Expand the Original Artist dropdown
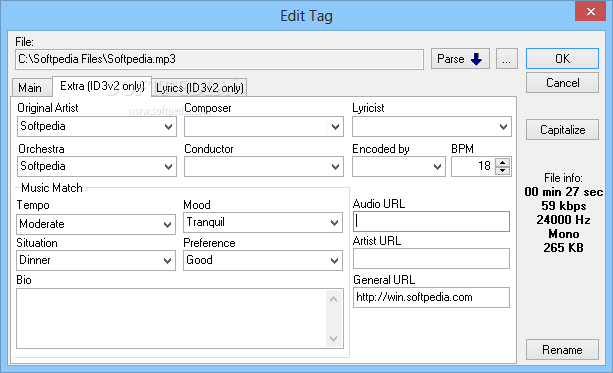 click(x=168, y=127)
